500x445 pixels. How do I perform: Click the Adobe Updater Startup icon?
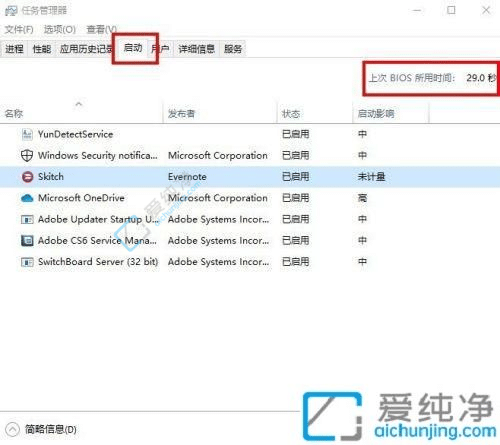point(27,220)
